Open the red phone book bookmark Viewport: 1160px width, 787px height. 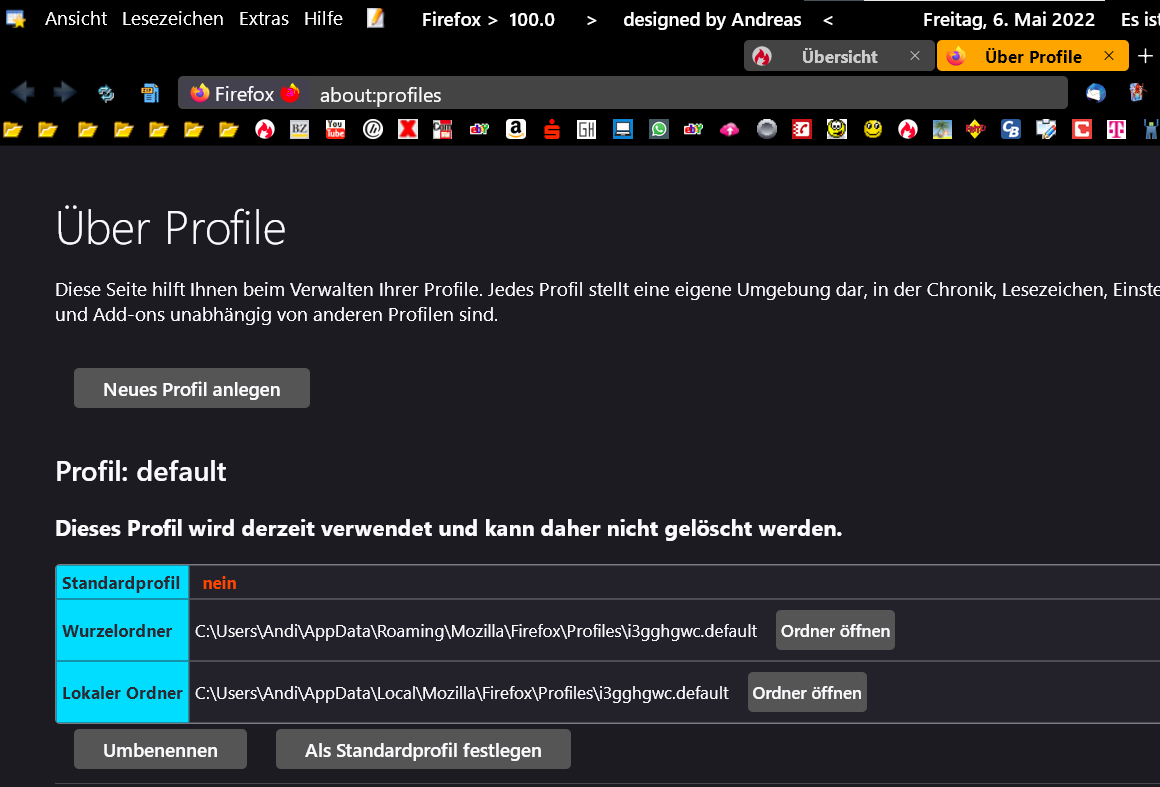[802, 129]
